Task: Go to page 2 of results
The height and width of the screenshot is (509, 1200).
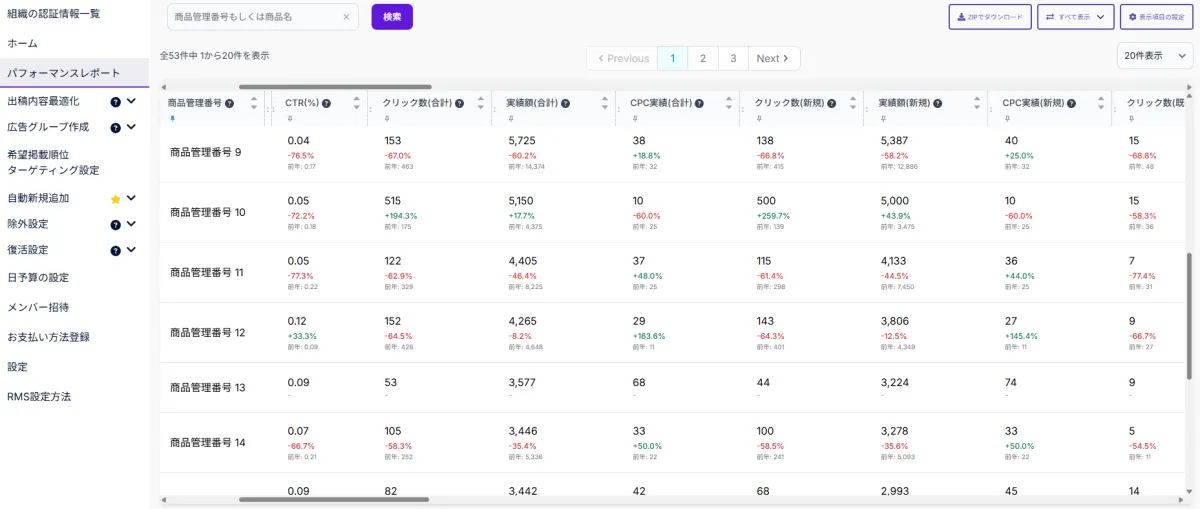Action: pyautogui.click(x=702, y=58)
